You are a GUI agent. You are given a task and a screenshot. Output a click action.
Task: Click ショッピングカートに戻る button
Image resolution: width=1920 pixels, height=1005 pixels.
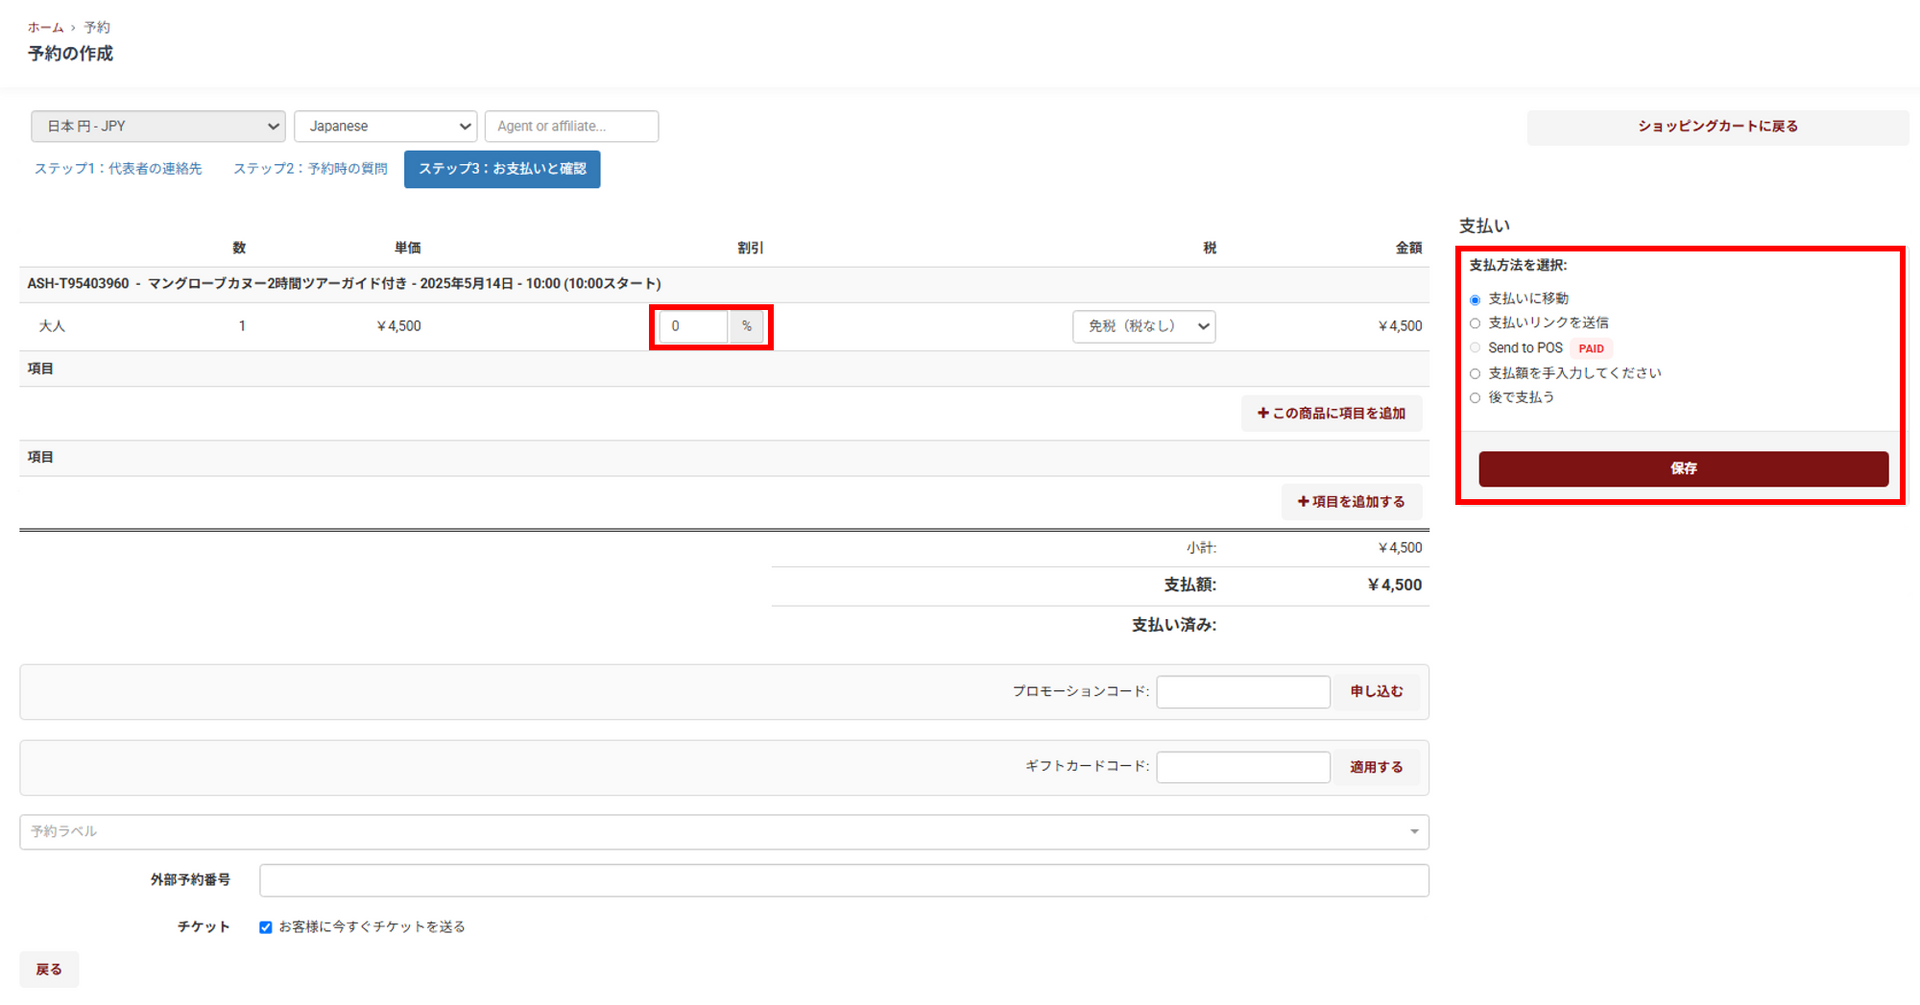pyautogui.click(x=1717, y=127)
